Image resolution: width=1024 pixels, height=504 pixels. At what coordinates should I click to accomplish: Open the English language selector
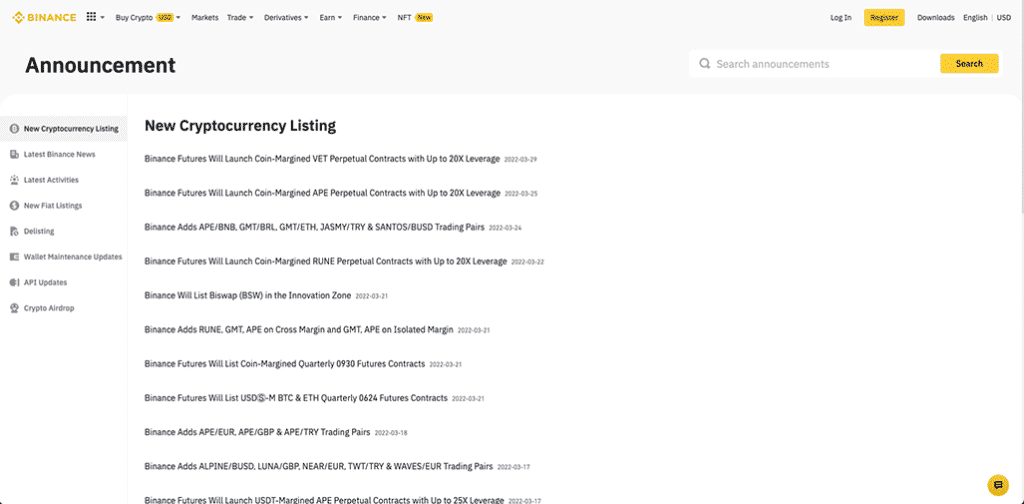coord(975,18)
